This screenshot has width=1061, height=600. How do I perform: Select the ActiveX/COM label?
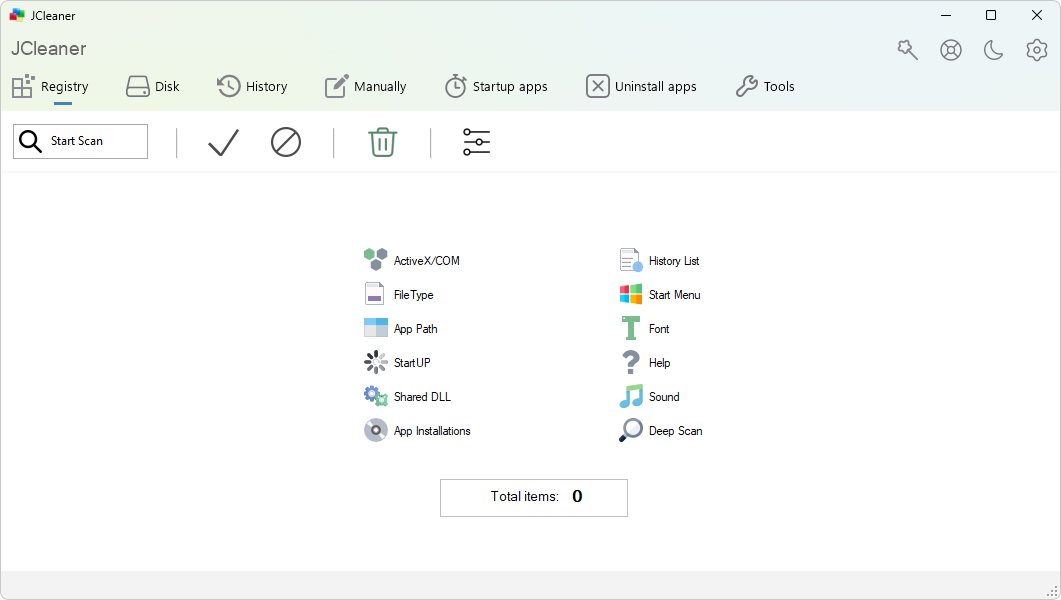(426, 260)
